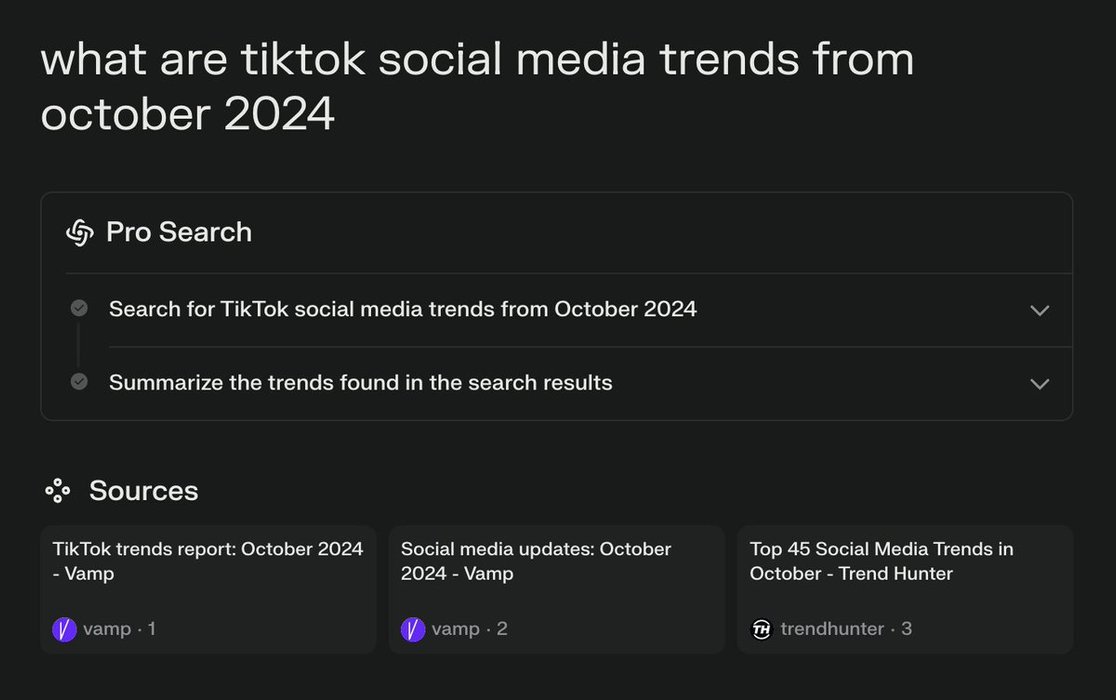Click the TikTok trends query title
This screenshot has width=1116, height=700.
(477, 87)
